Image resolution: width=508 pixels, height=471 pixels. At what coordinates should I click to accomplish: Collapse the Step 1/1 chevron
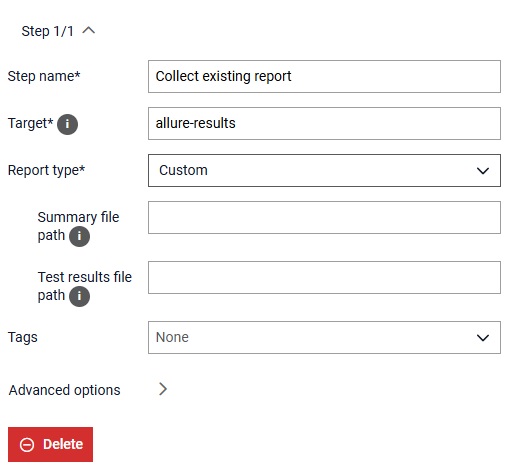[x=89, y=31]
